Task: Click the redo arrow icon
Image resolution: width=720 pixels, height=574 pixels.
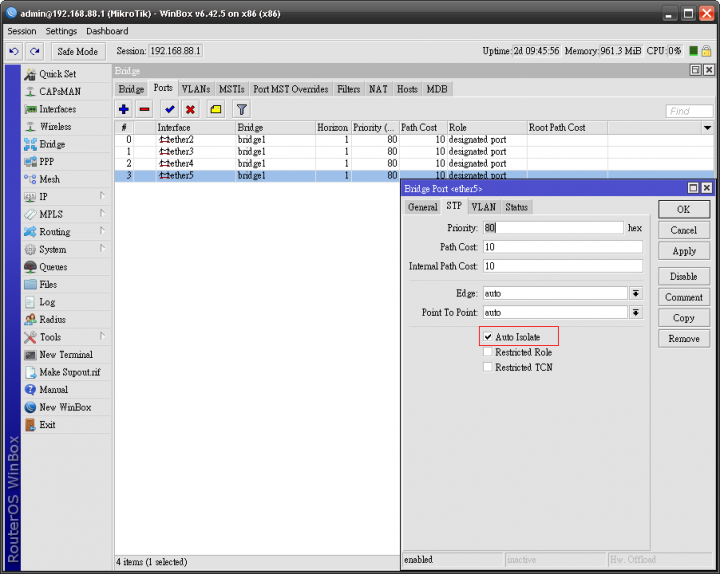Action: (34, 51)
